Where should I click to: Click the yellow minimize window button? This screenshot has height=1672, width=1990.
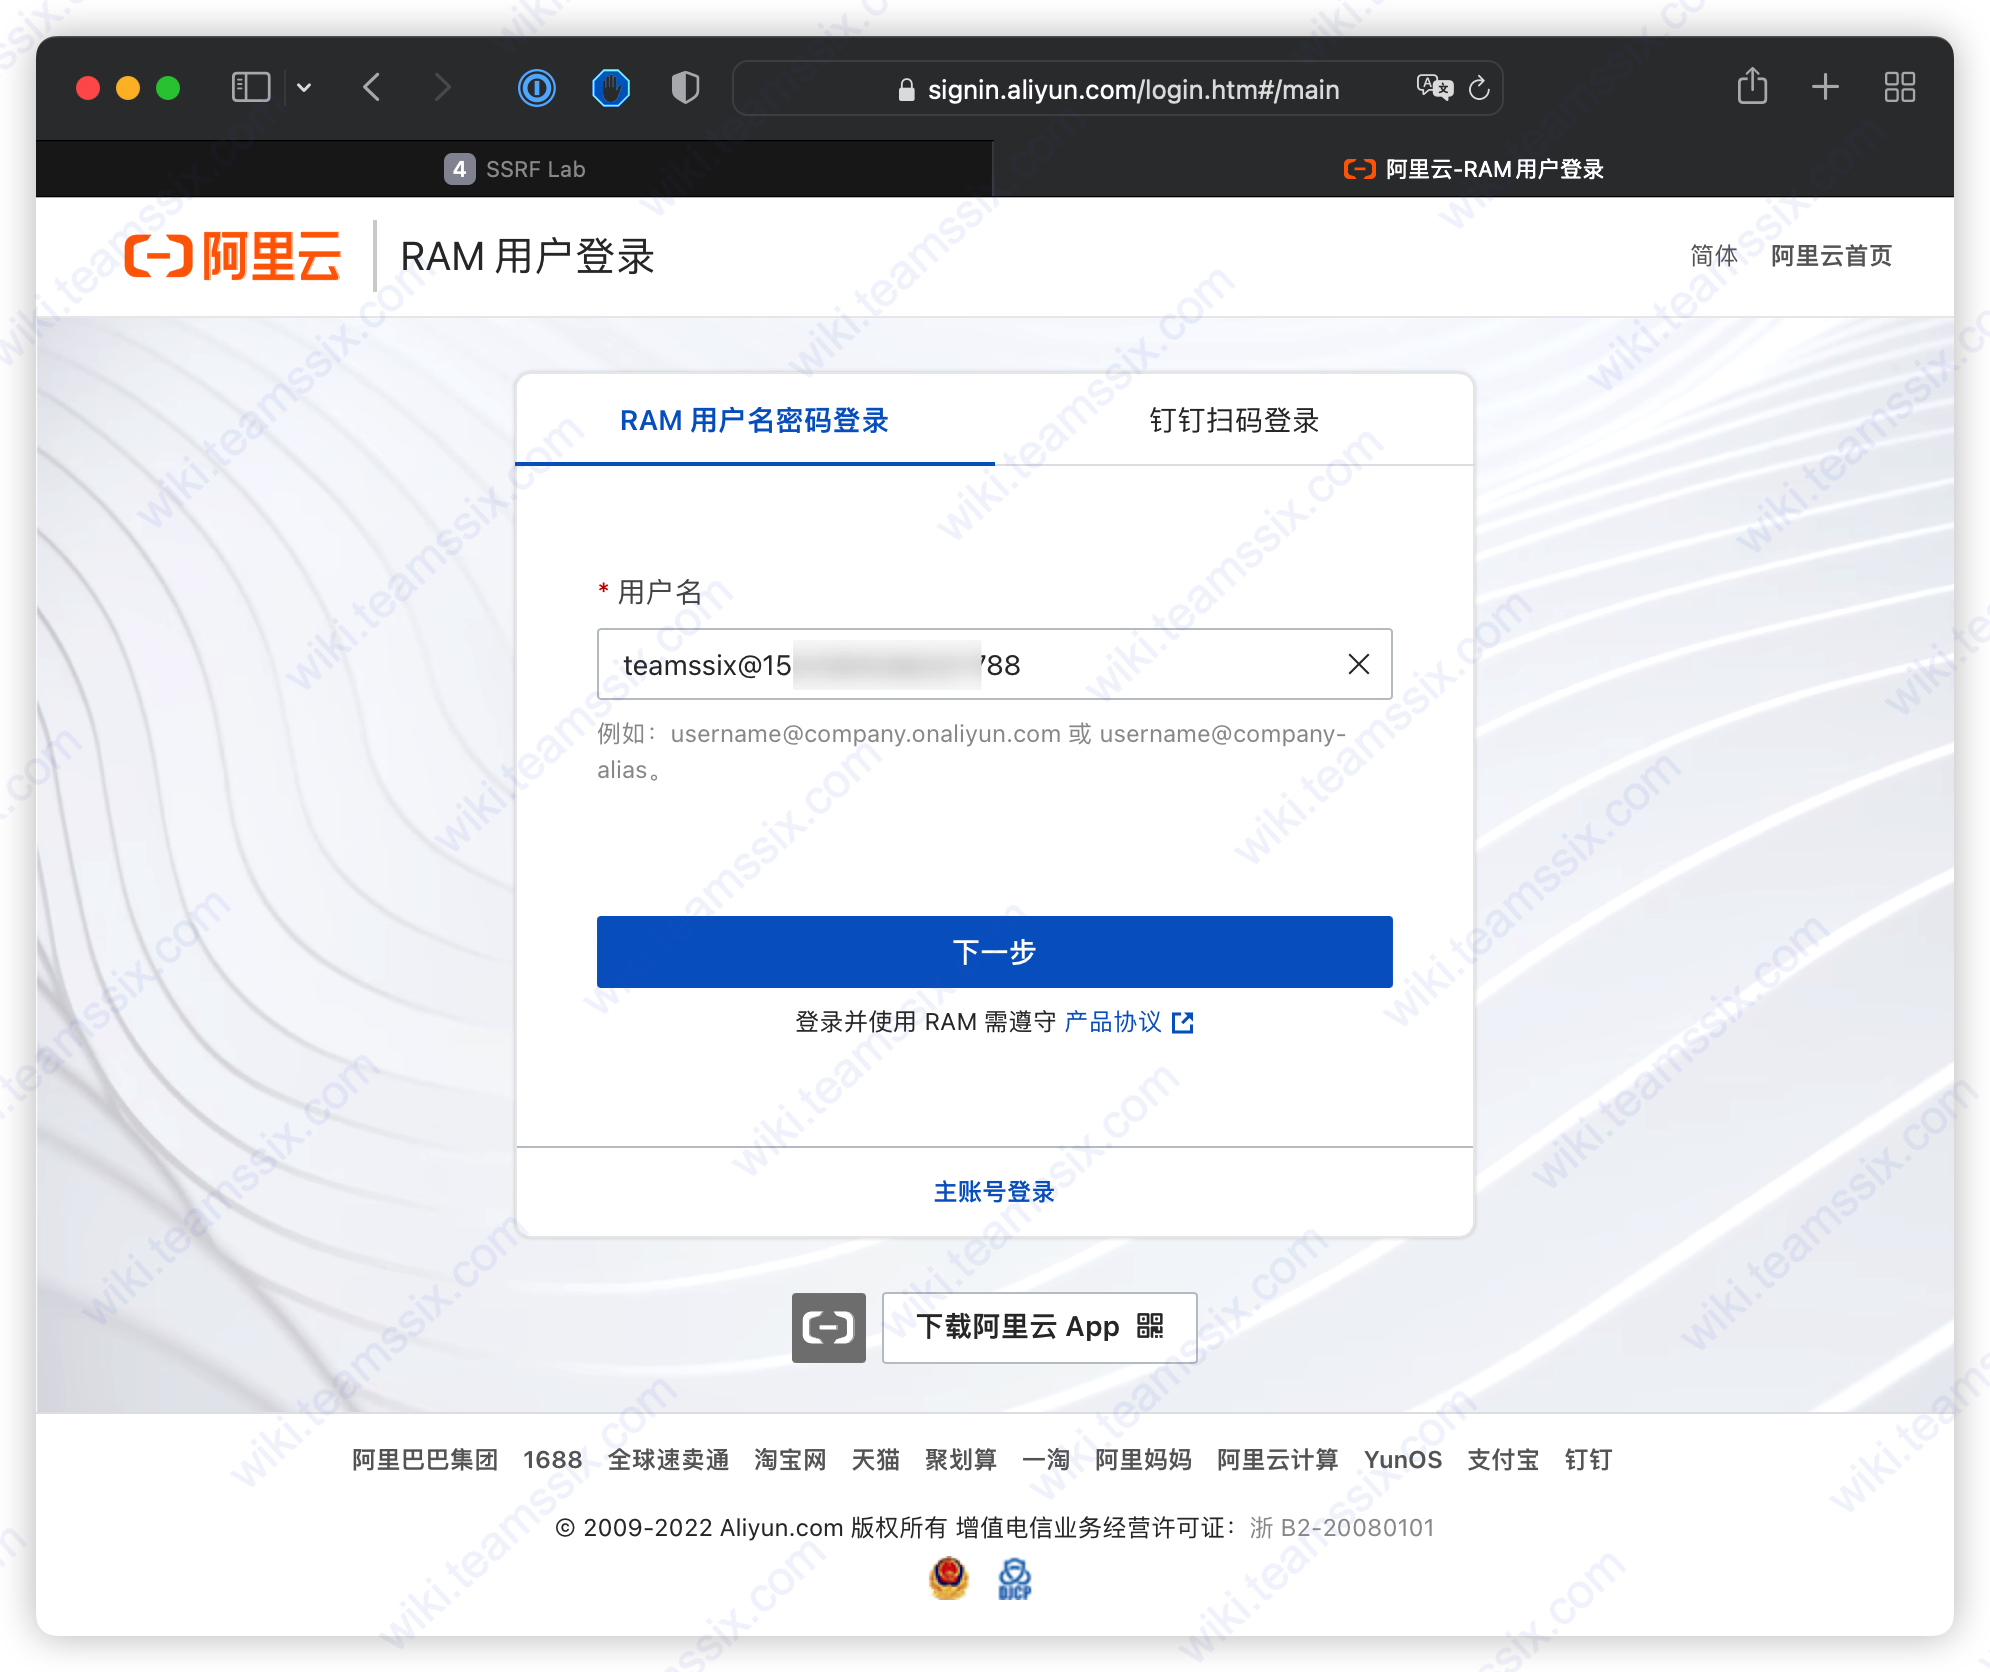[128, 88]
